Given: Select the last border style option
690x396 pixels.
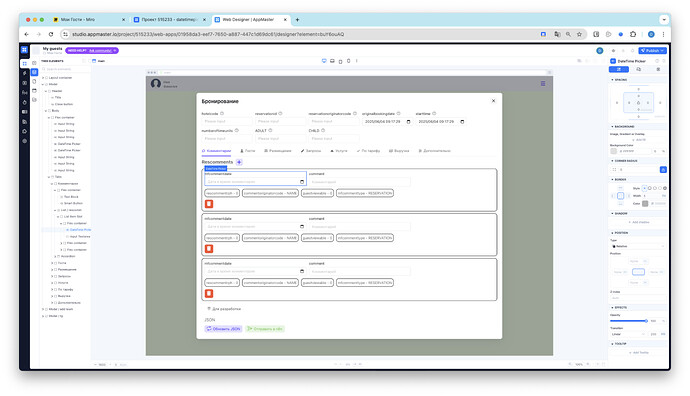Looking at the screenshot, I should [664, 188].
